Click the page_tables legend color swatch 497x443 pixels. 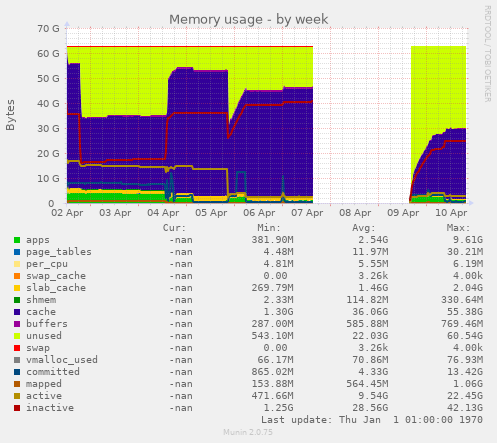coord(17,252)
